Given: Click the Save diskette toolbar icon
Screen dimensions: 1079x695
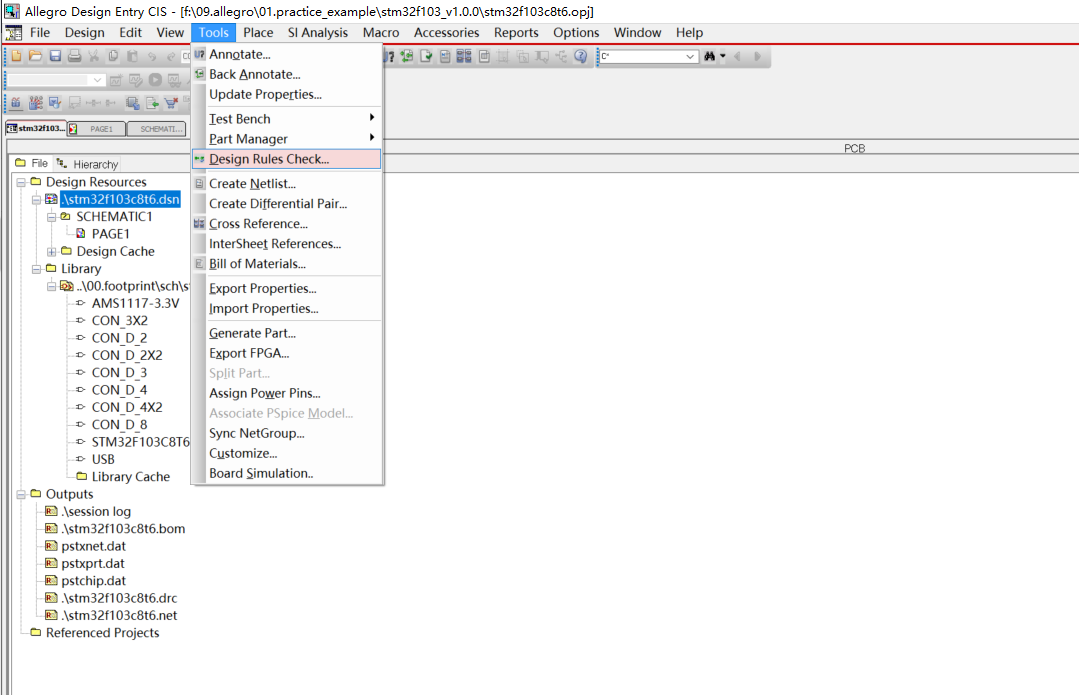Looking at the screenshot, I should tap(55, 56).
